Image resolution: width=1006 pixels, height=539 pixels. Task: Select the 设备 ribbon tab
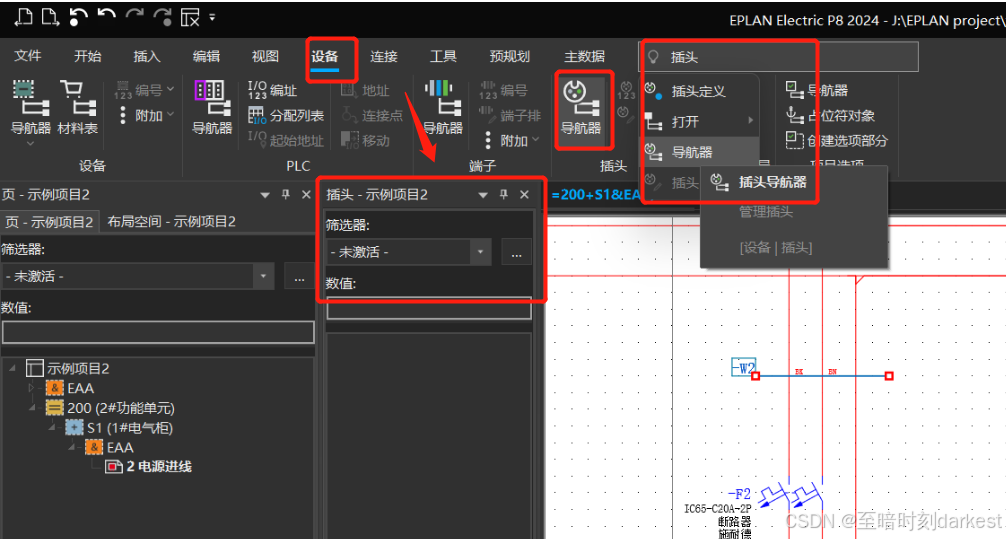pyautogui.click(x=325, y=56)
